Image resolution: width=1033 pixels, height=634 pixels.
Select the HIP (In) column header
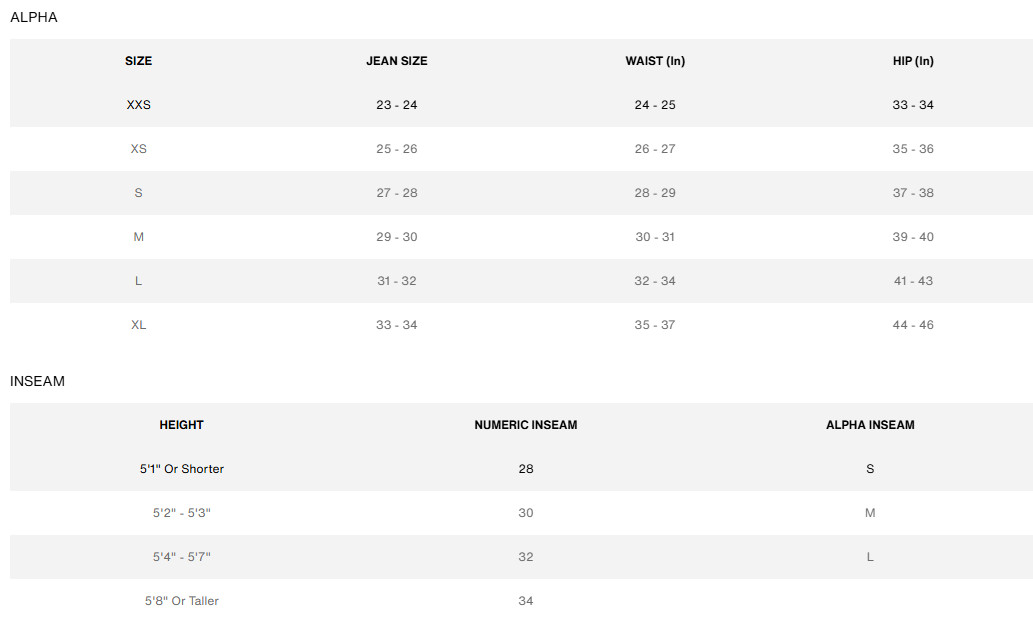point(913,61)
